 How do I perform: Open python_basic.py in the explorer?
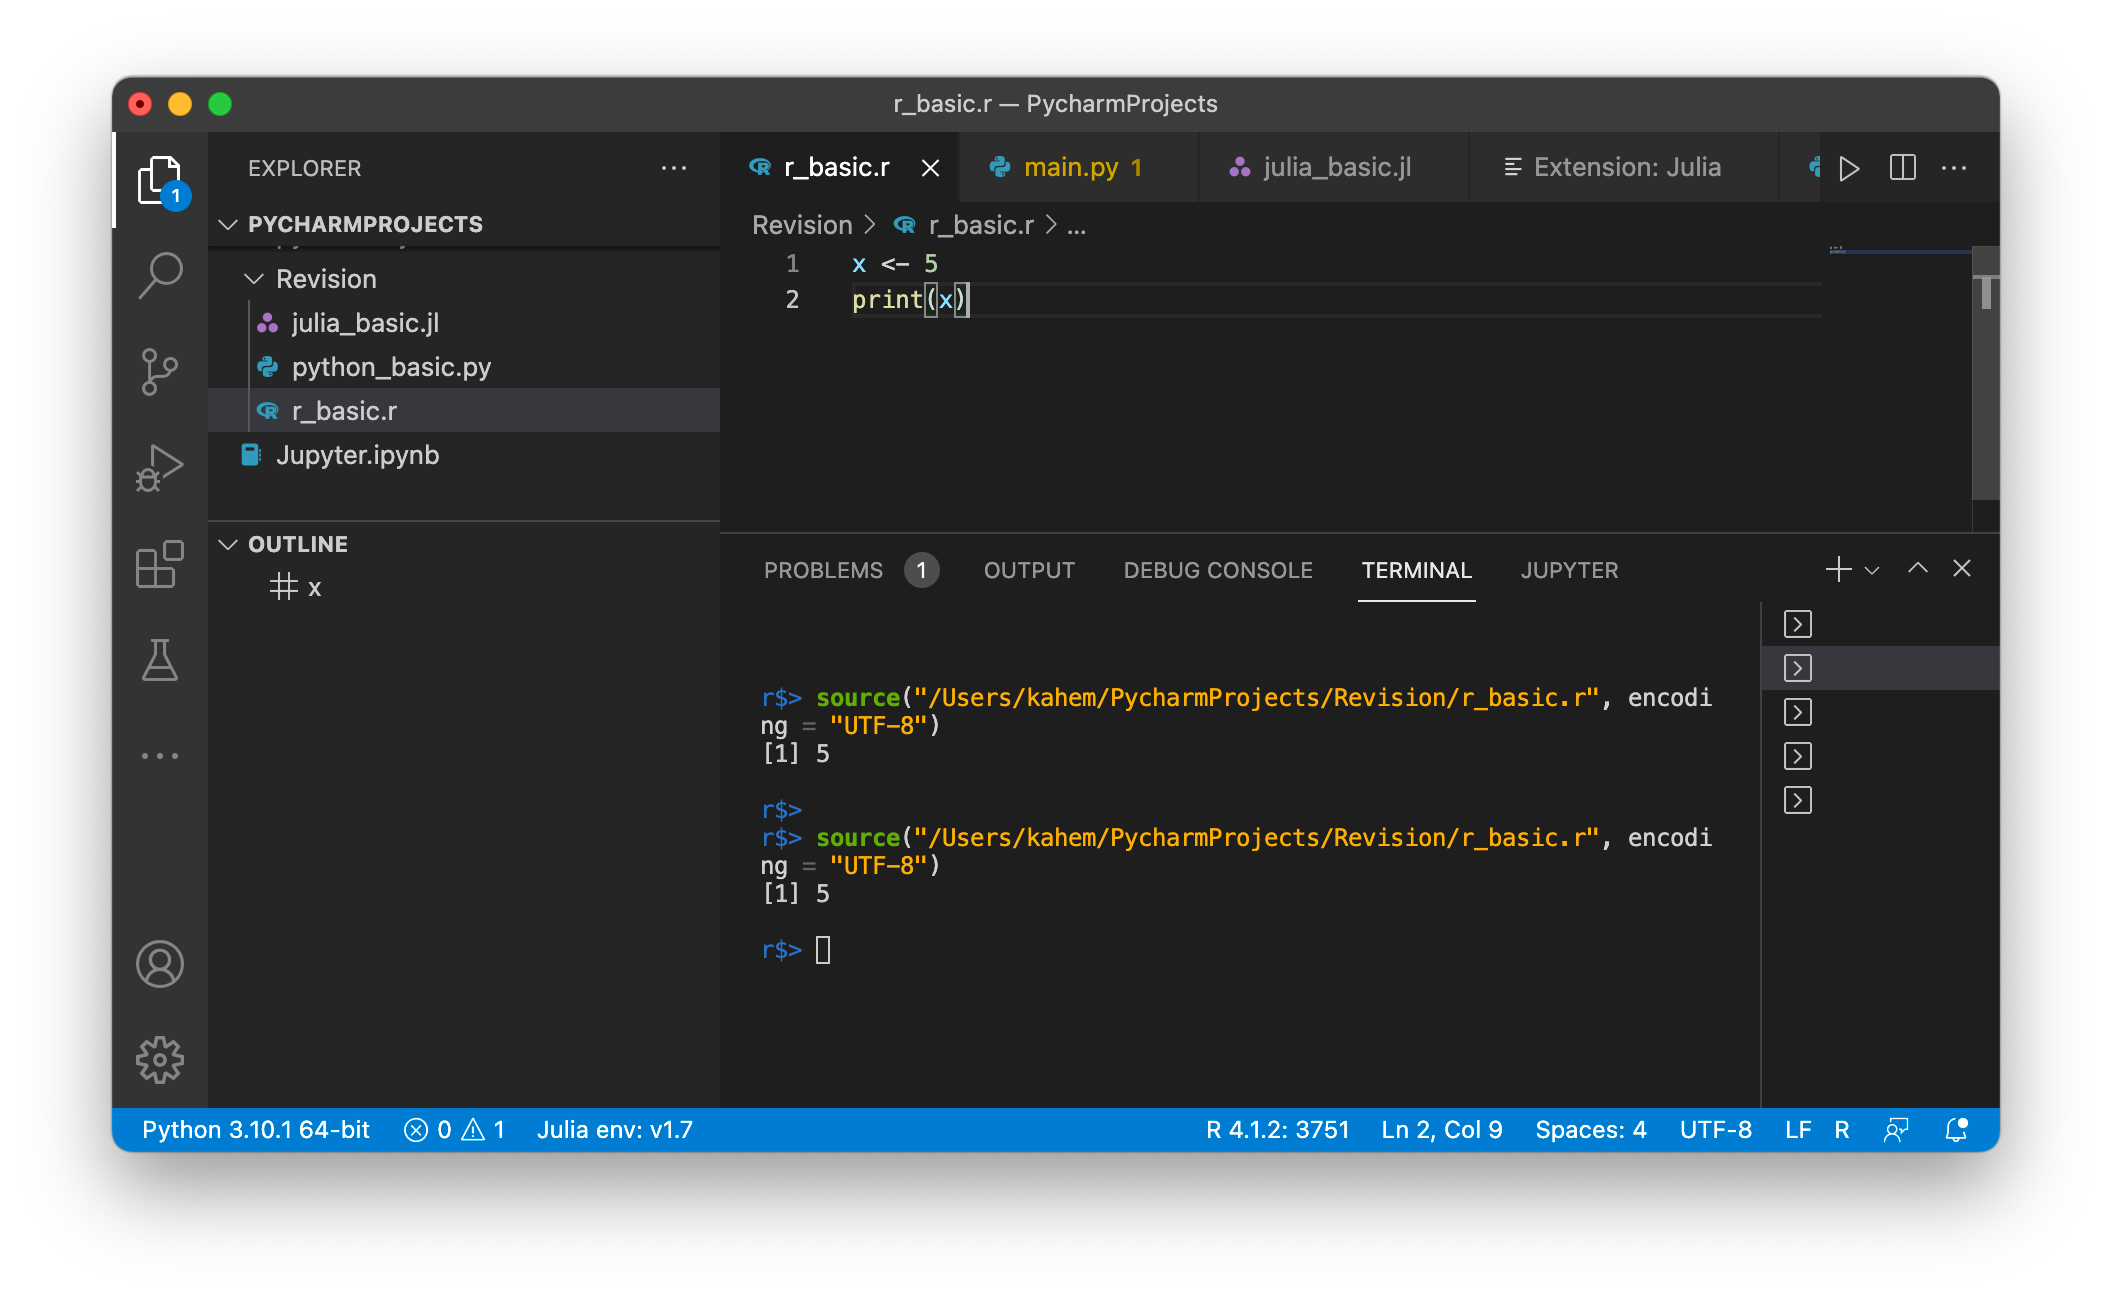click(x=391, y=367)
